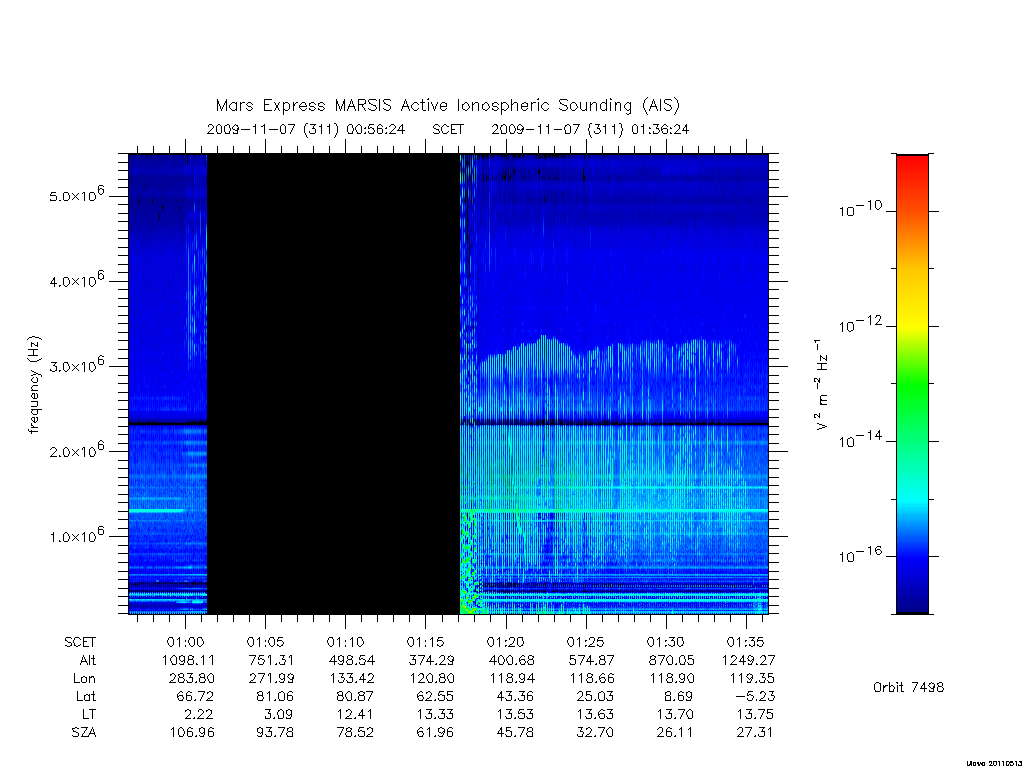Viewport: 1024px width, 768px height.
Task: Click the yellow band in the colorbar
Action: [912, 307]
